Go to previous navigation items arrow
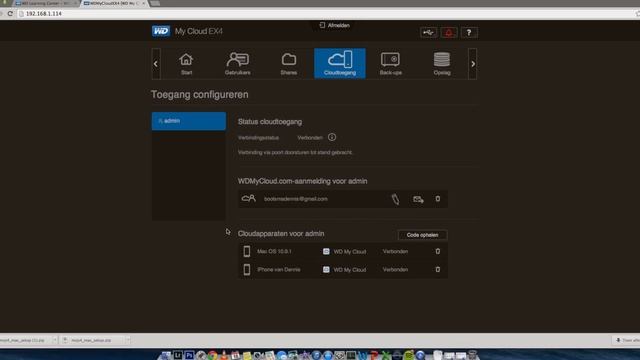Image resolution: width=640 pixels, height=360 pixels. [x=156, y=64]
